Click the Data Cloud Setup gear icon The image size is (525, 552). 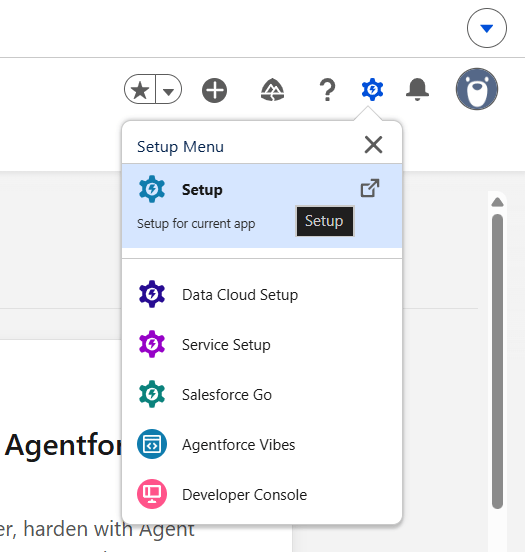152,294
